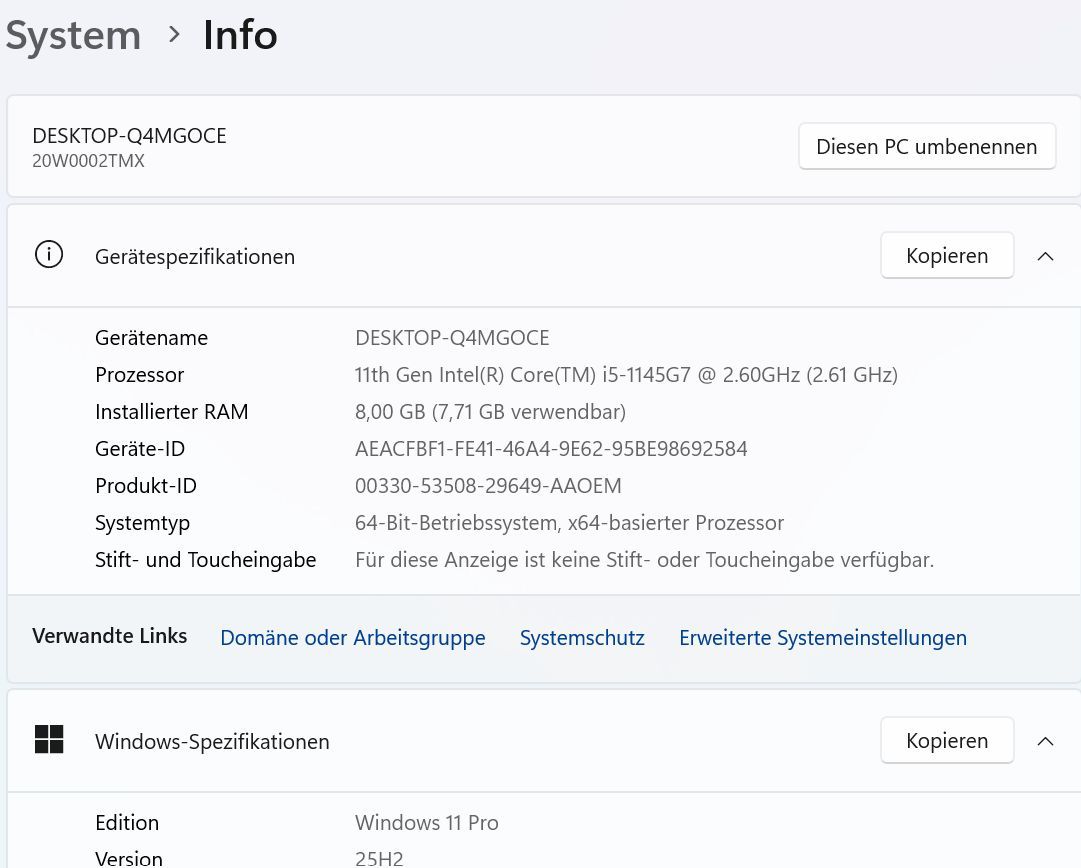The image size is (1081, 868).
Task: Open the Domäne oder Arbeitsgruppe link
Action: [x=352, y=638]
